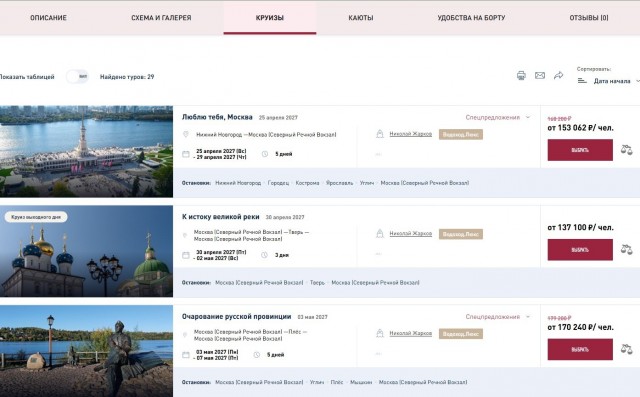Click Найдено туров: 29 text
640x397 pixels.
(x=127, y=77)
